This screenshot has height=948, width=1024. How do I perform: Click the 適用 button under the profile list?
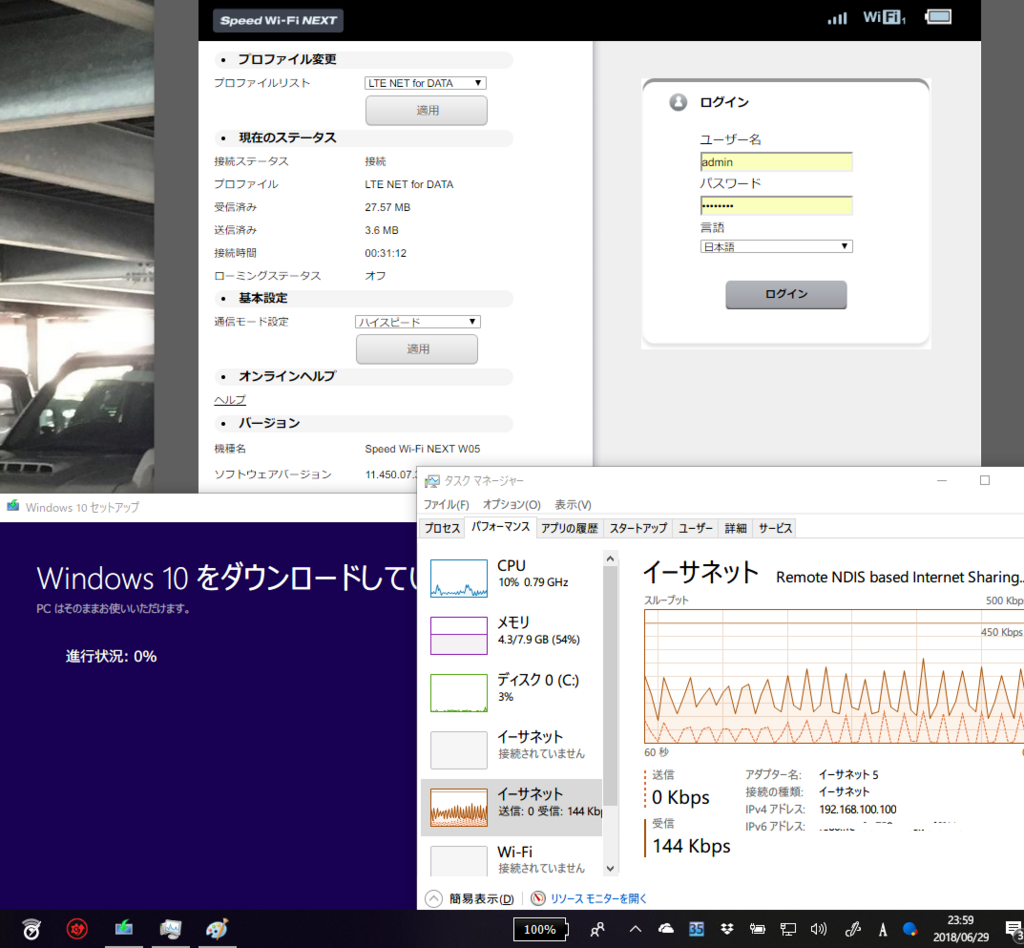426,110
